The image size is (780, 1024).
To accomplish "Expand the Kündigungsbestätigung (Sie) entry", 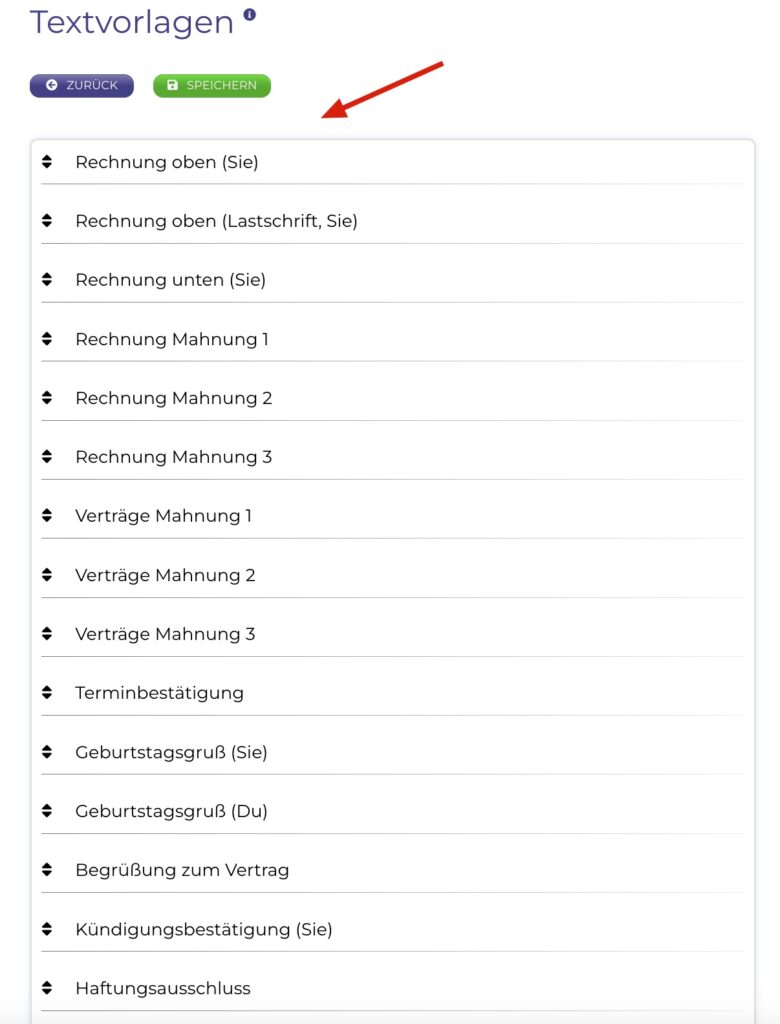I will coord(203,929).
